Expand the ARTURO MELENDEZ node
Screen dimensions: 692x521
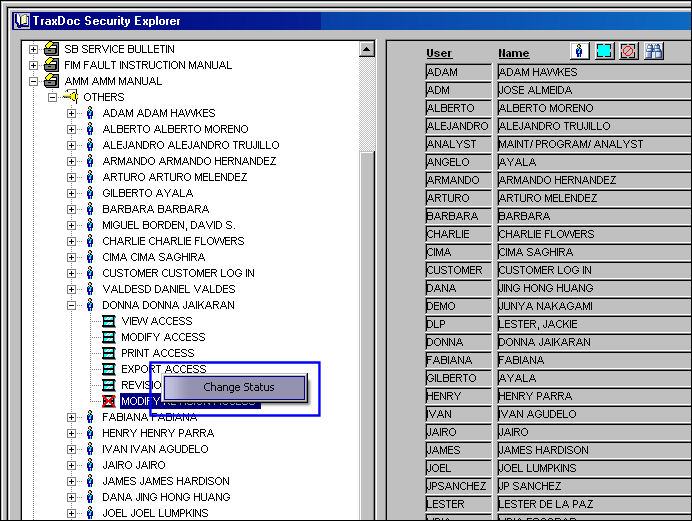(71, 177)
